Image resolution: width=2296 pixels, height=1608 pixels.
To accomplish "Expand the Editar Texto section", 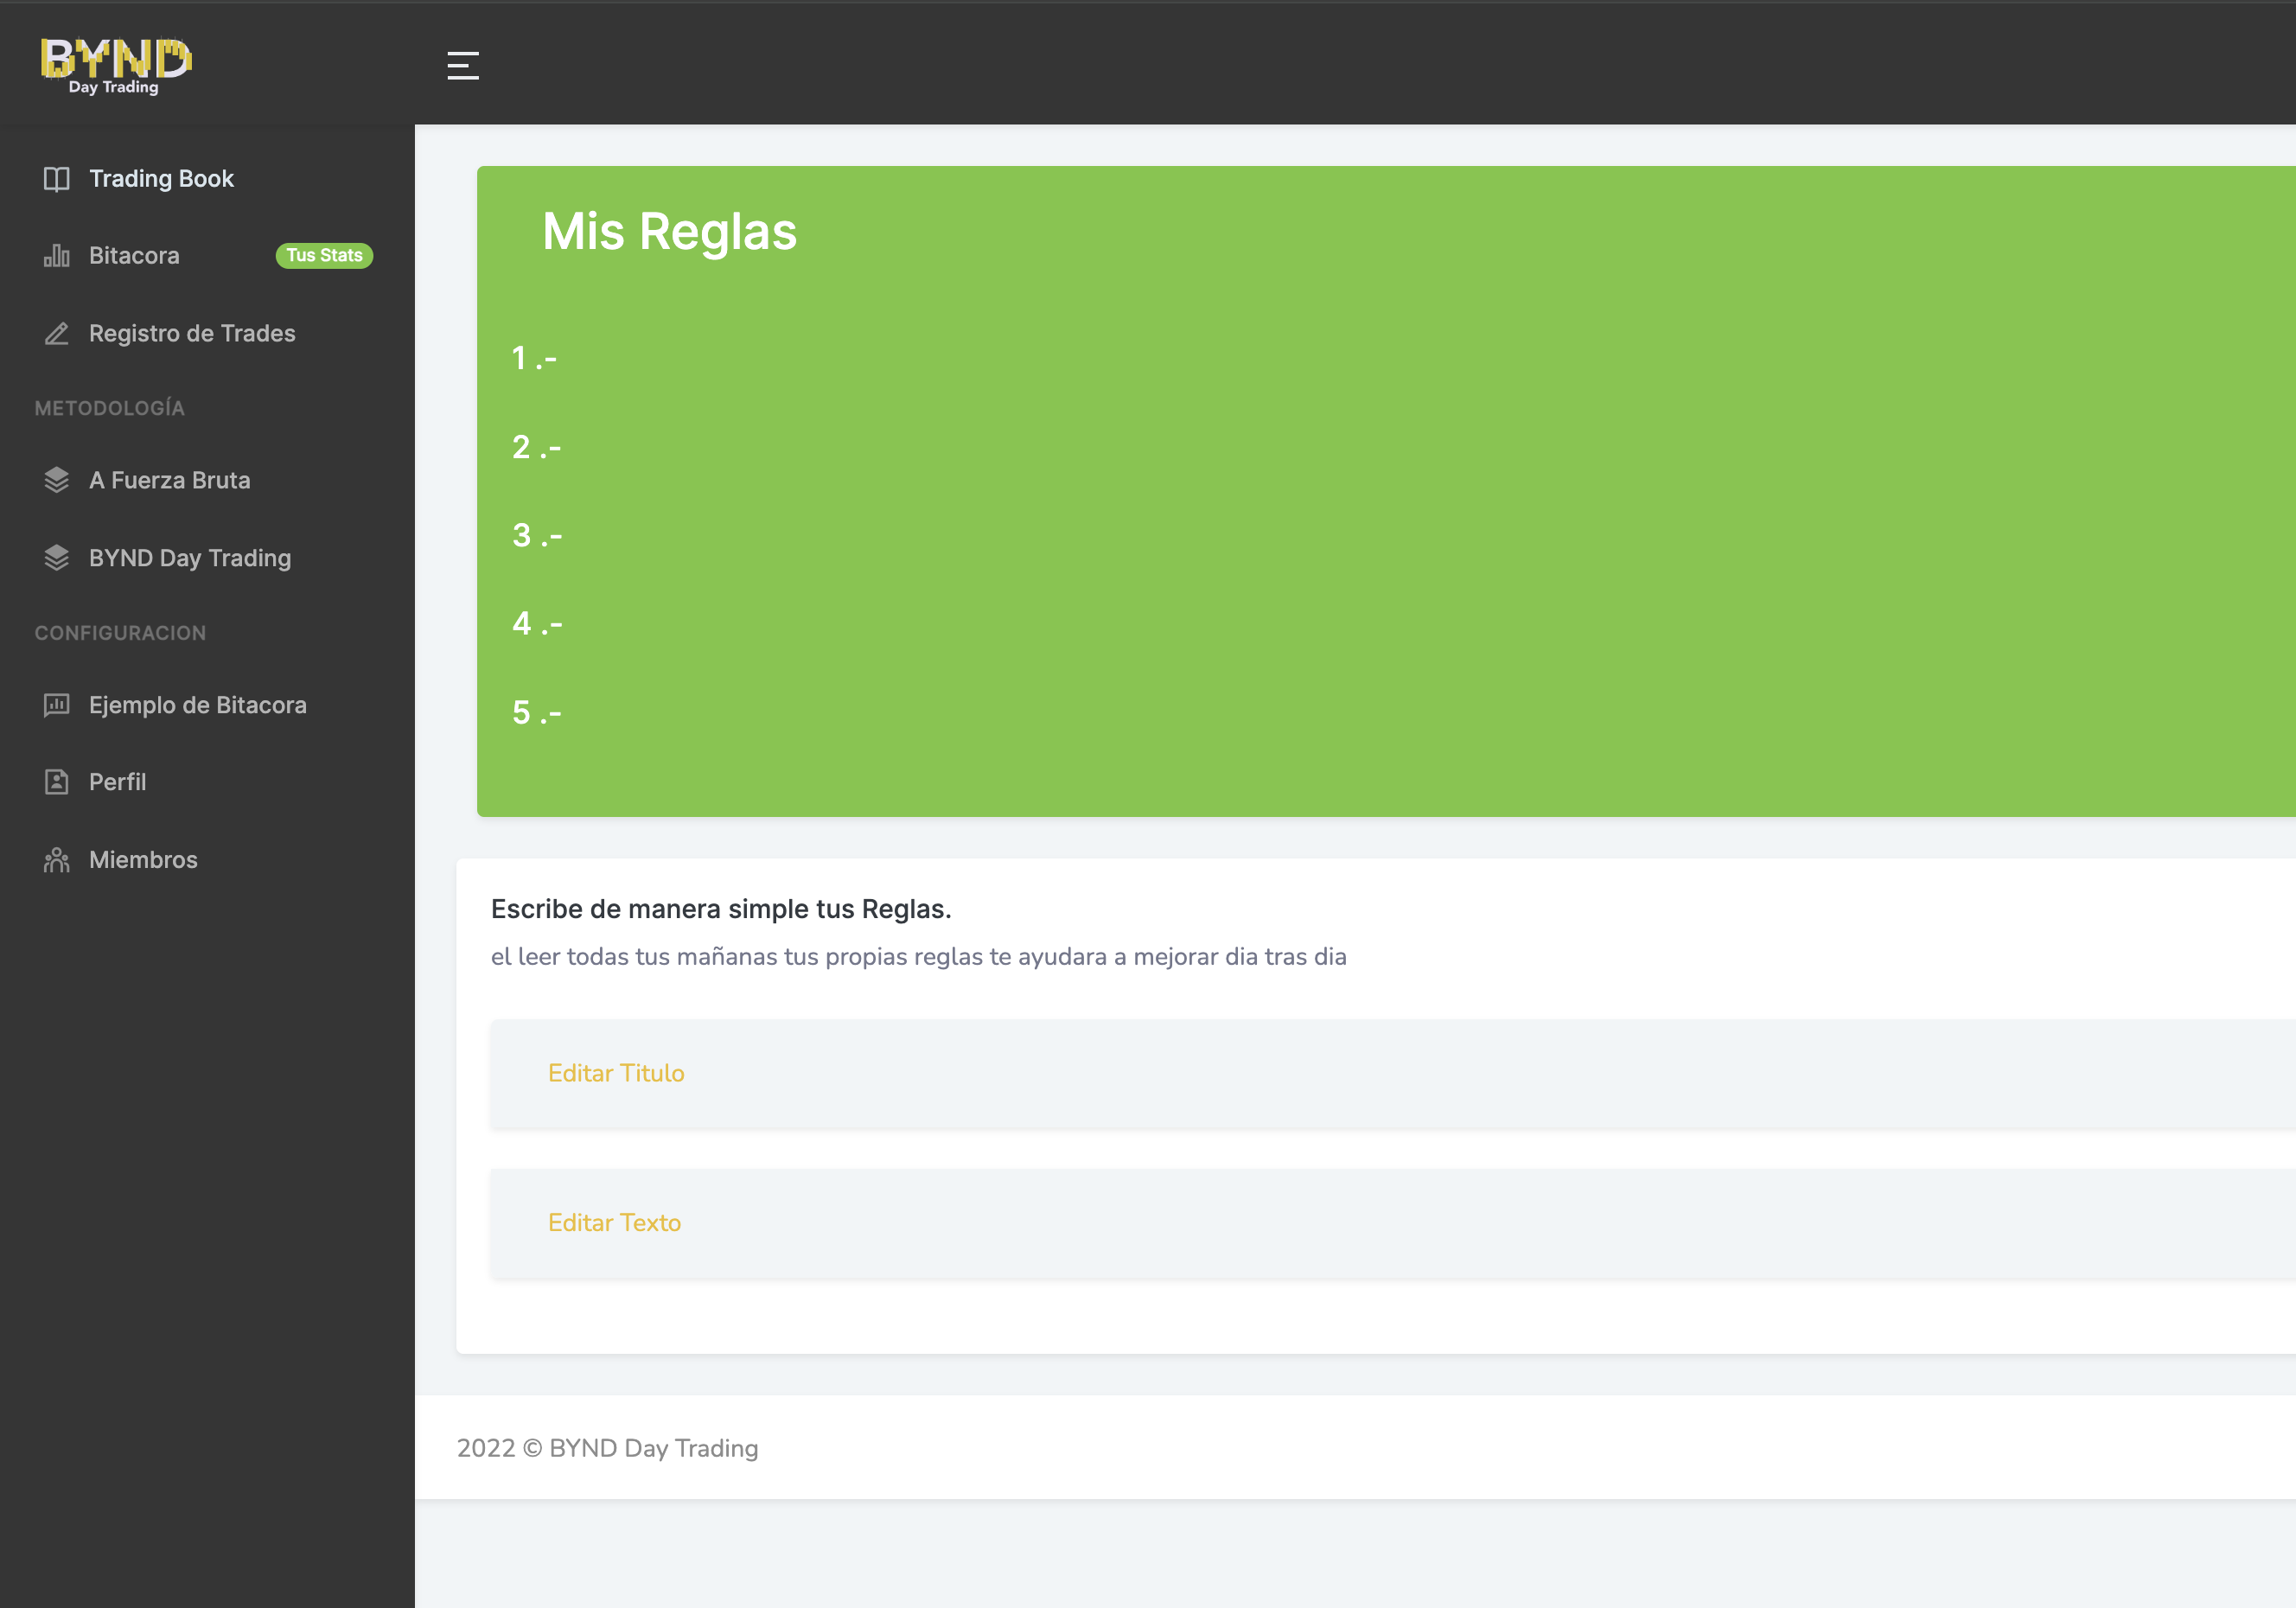I will (x=614, y=1223).
